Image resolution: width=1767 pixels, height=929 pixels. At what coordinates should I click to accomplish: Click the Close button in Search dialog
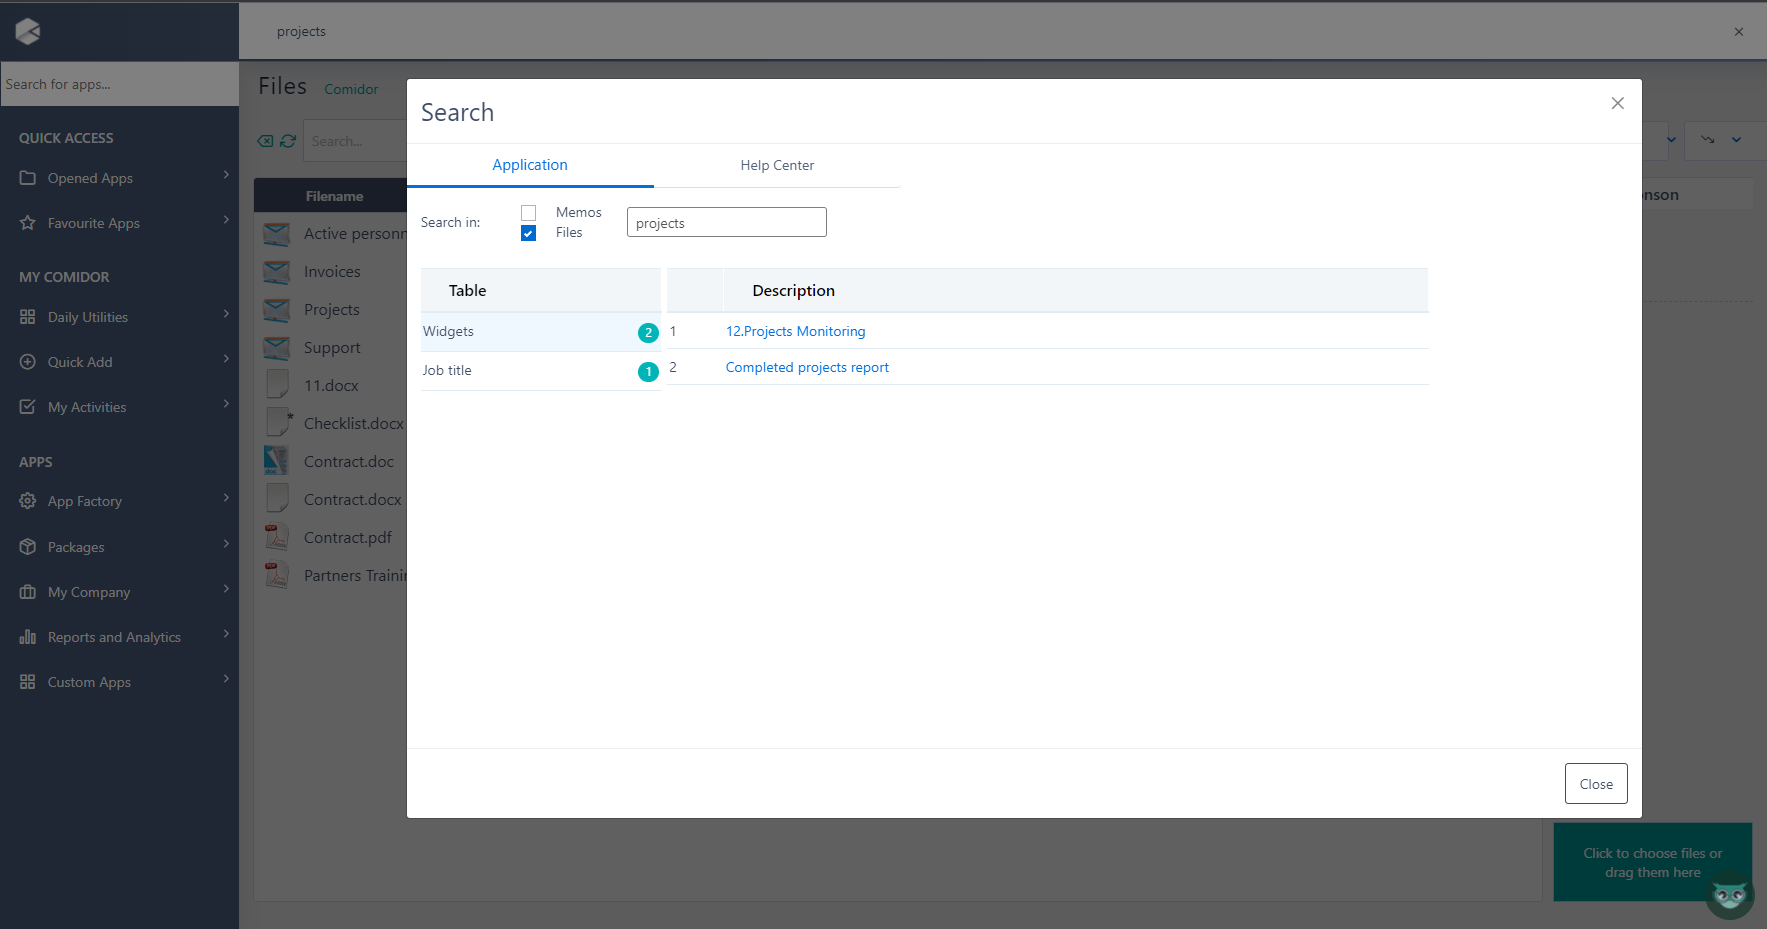pos(1596,784)
